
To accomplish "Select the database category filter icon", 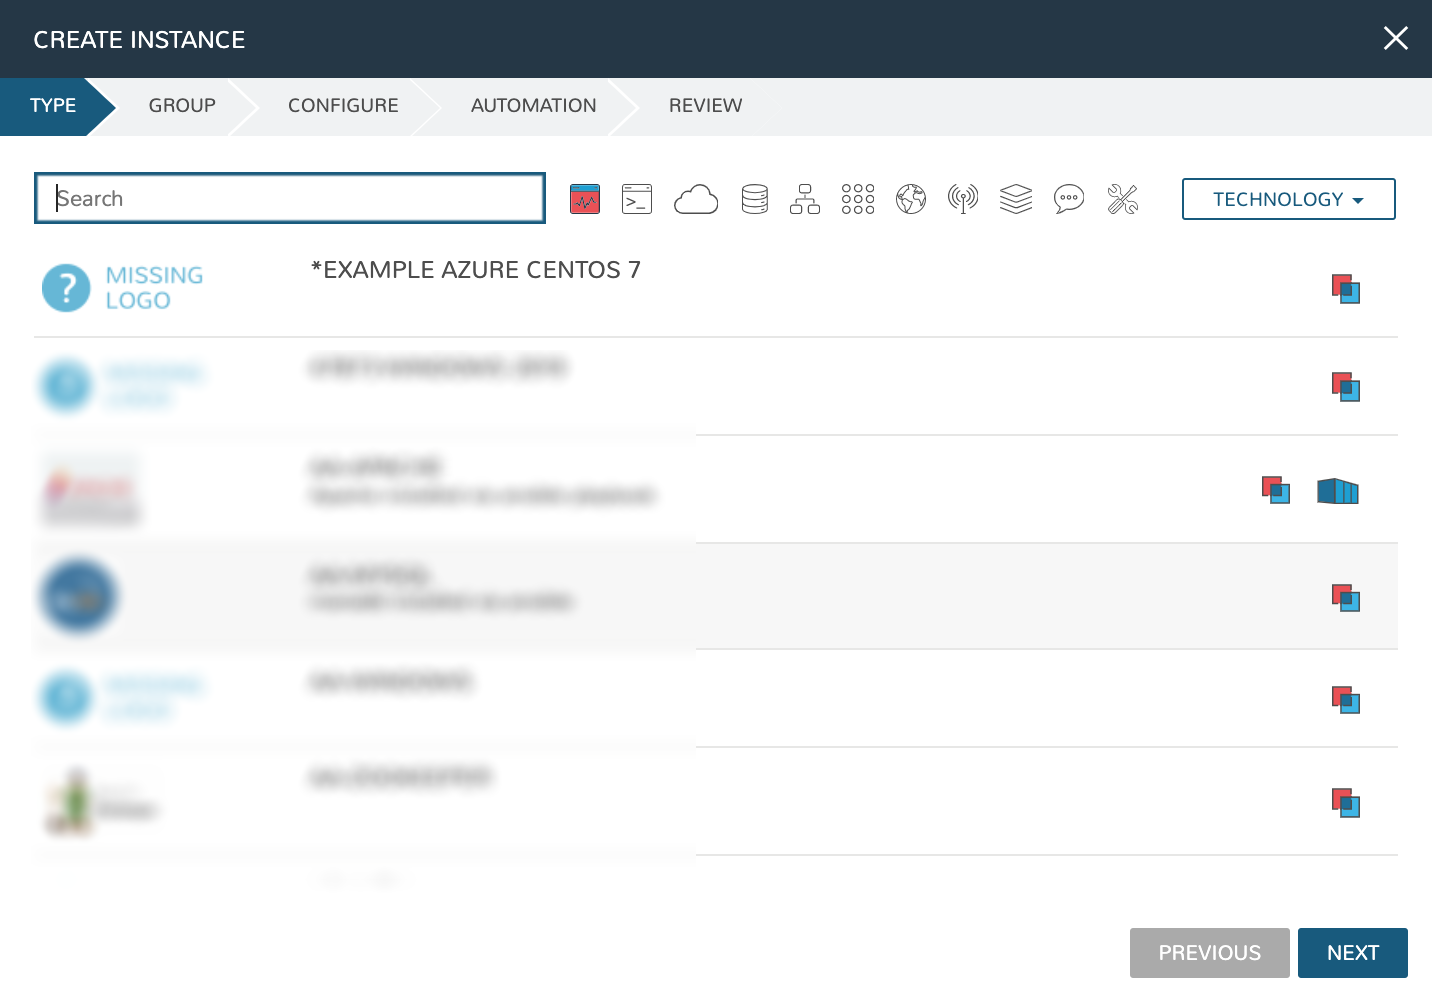I will [755, 199].
